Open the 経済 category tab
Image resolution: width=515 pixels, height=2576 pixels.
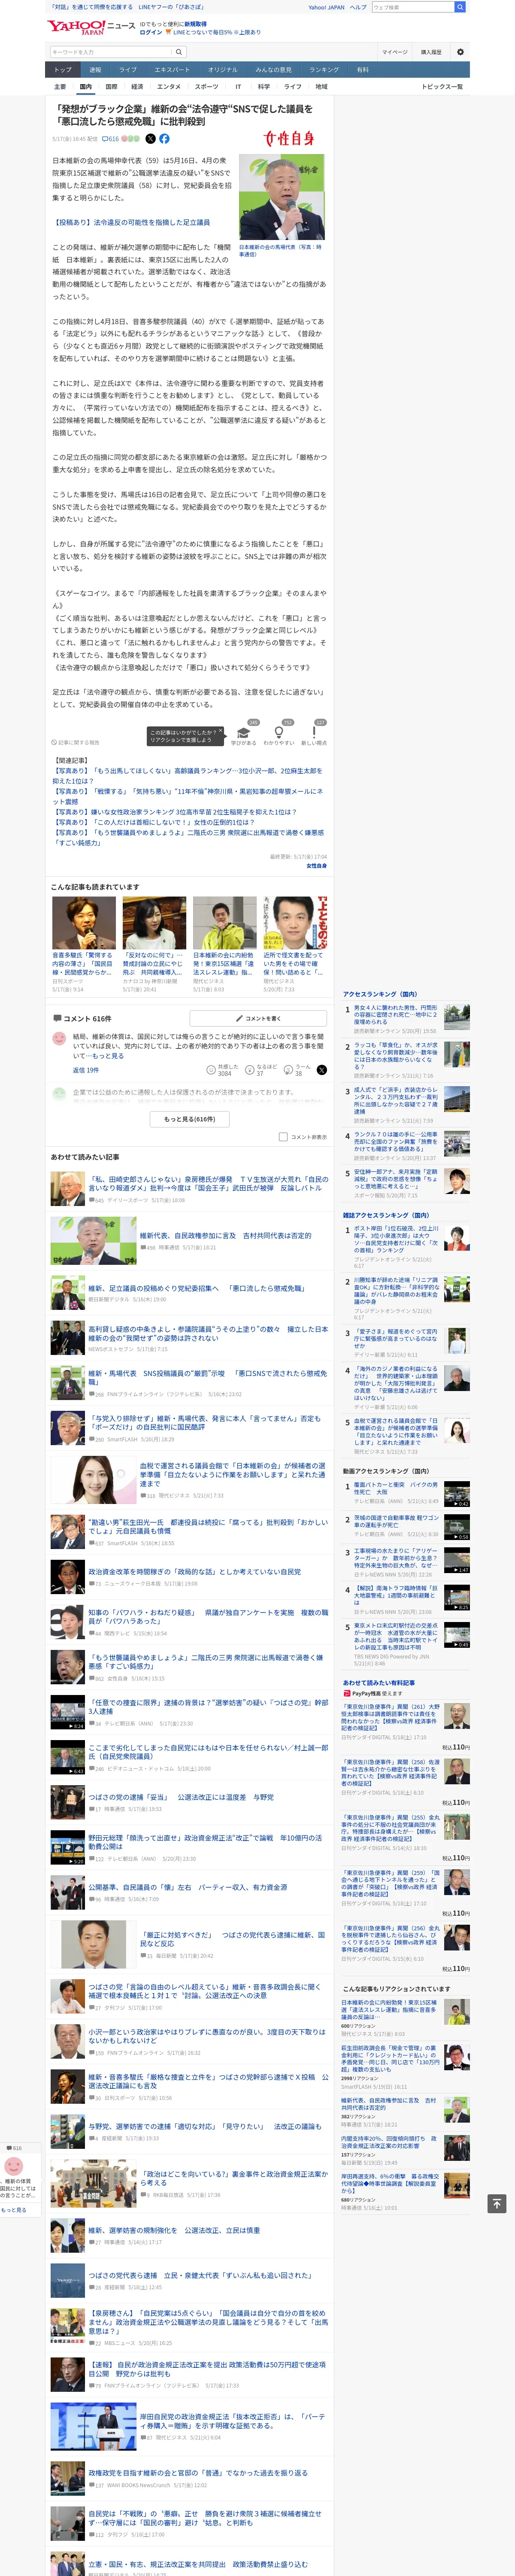tap(137, 87)
